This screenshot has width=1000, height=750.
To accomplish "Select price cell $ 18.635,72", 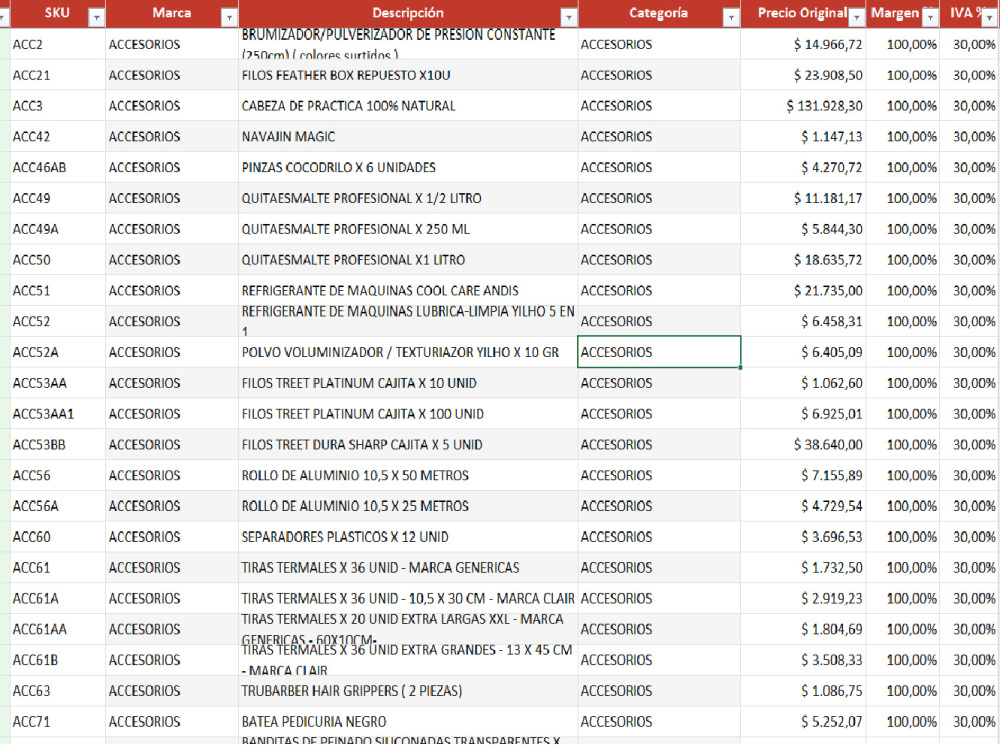I will pos(802,260).
